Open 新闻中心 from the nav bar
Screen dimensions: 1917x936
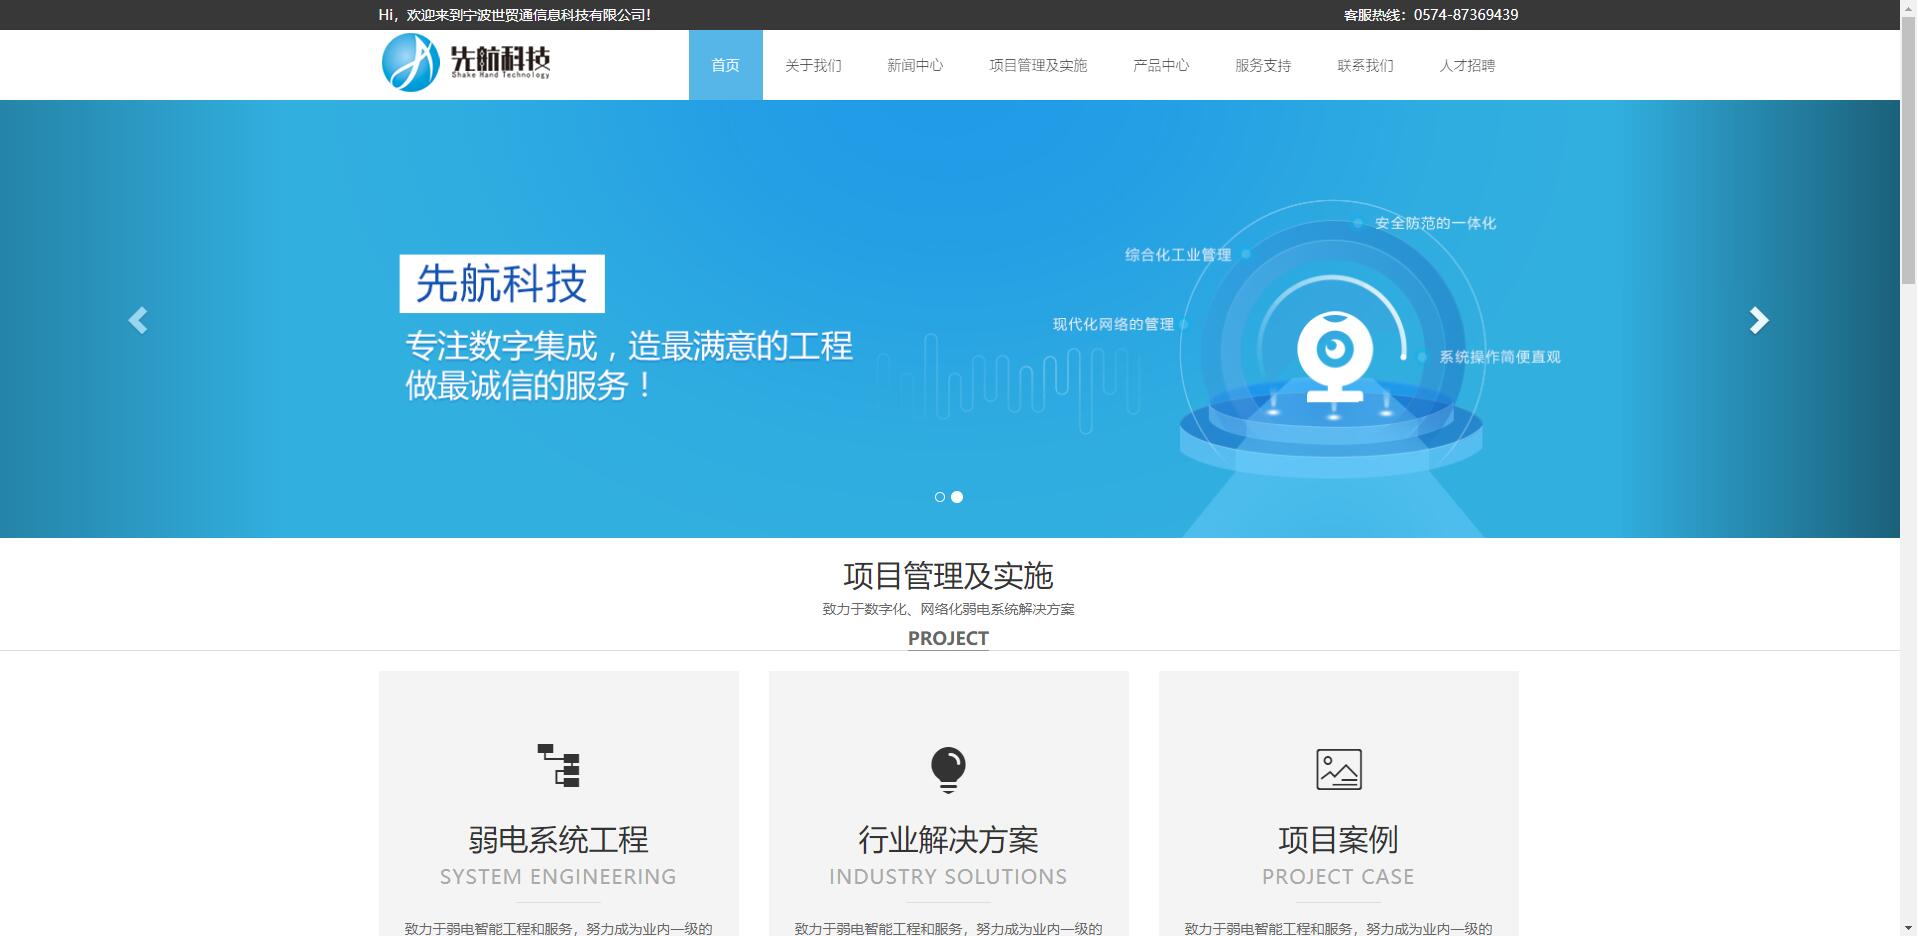(915, 65)
